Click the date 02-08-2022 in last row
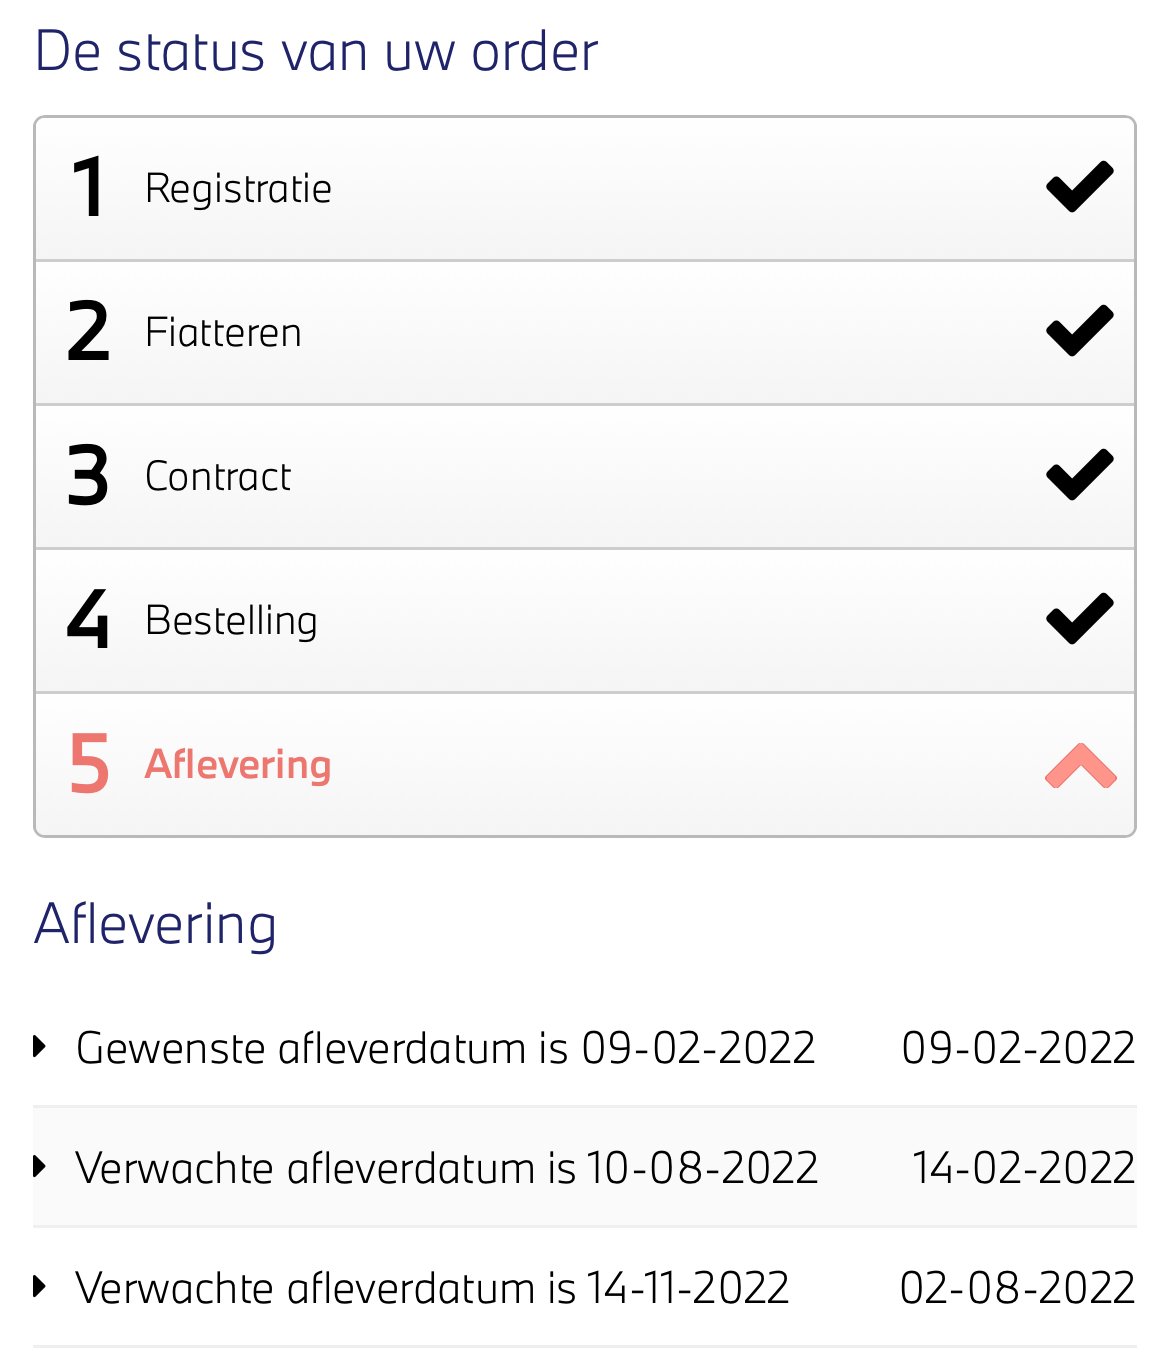Image resolution: width=1170 pixels, height=1362 pixels. (x=1017, y=1288)
